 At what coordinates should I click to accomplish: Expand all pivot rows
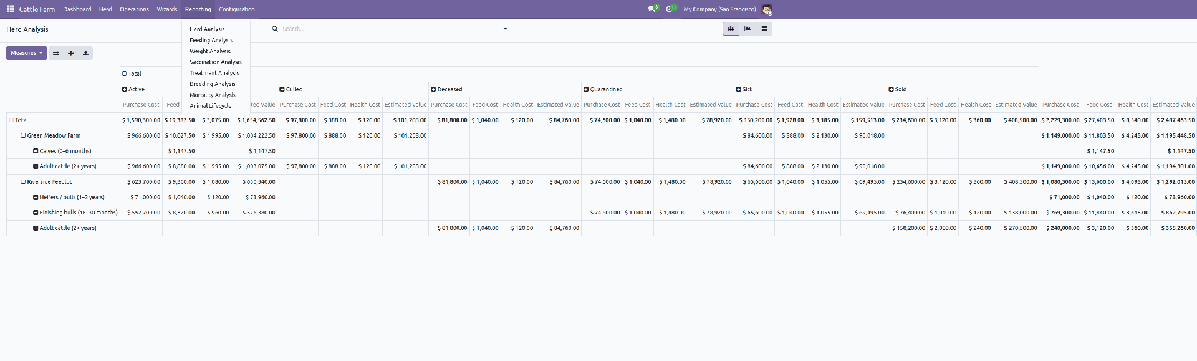pyautogui.click(x=71, y=53)
